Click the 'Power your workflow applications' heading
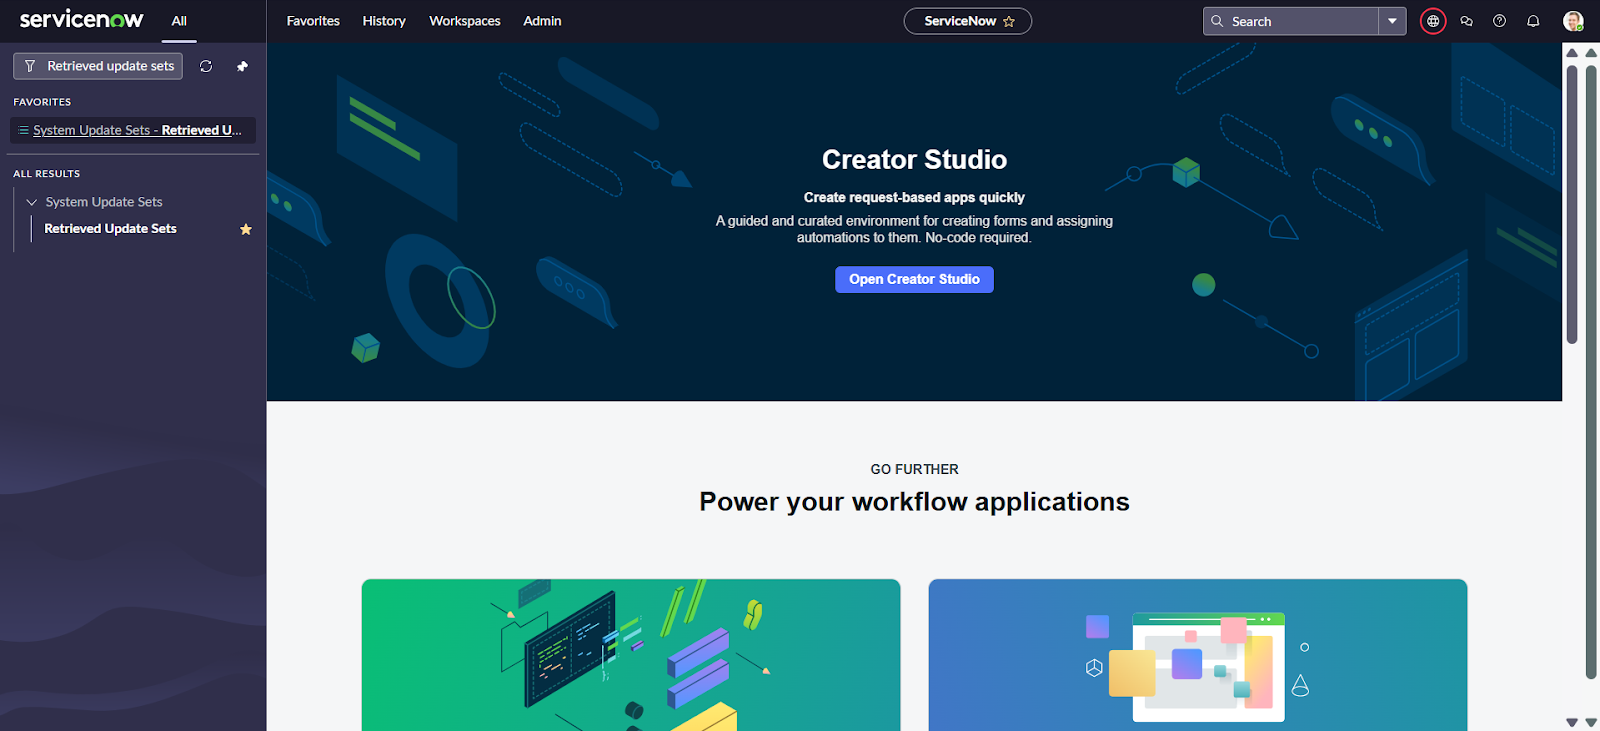 [x=914, y=502]
